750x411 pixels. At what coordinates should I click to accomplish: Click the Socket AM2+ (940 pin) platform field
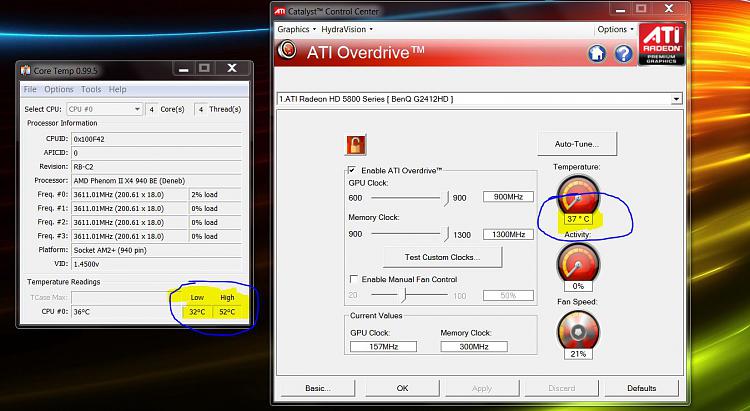157,250
